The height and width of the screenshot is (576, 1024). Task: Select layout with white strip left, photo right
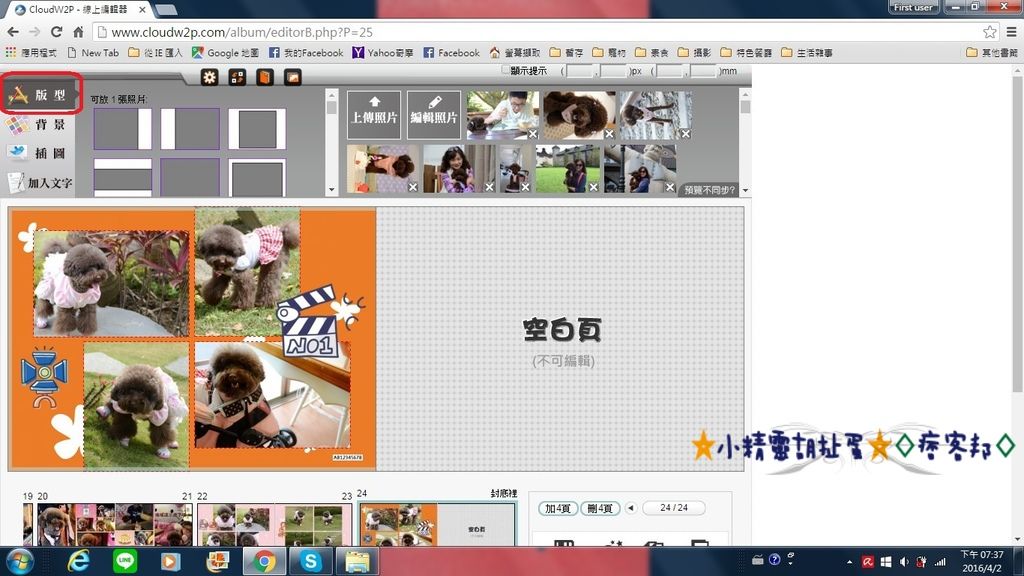(190, 129)
